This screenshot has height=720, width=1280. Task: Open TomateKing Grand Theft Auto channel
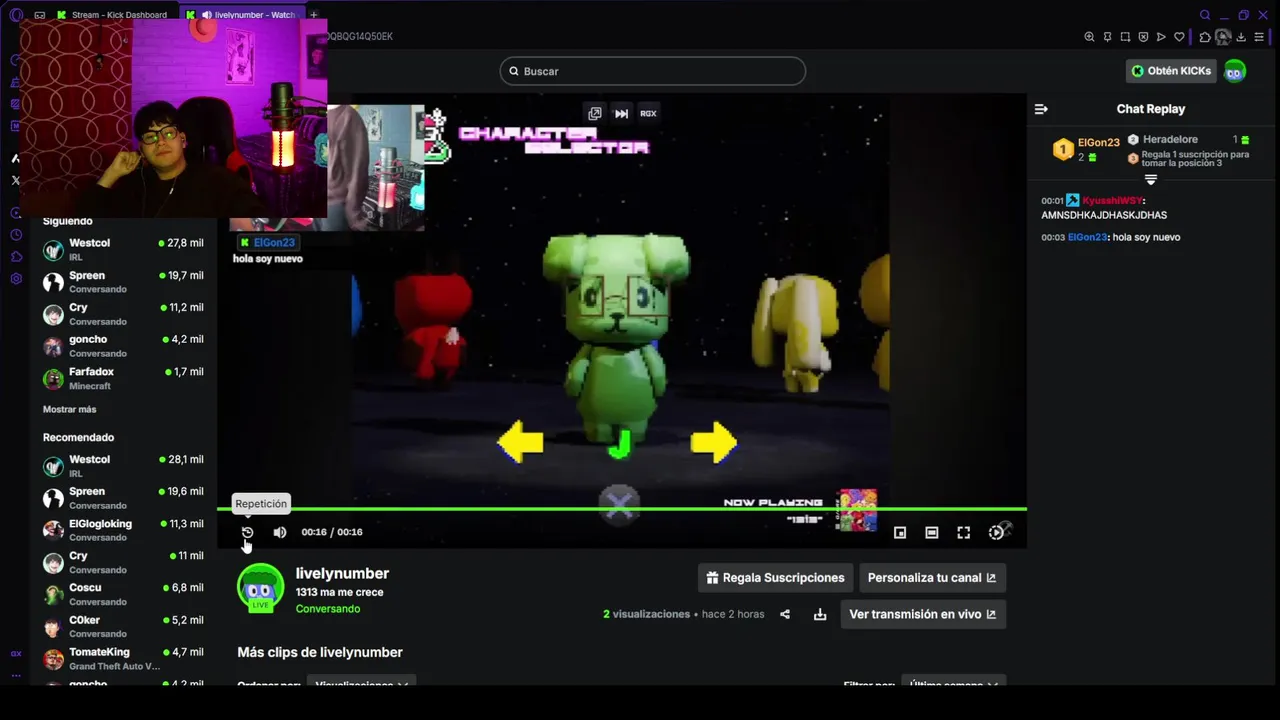pos(123,659)
